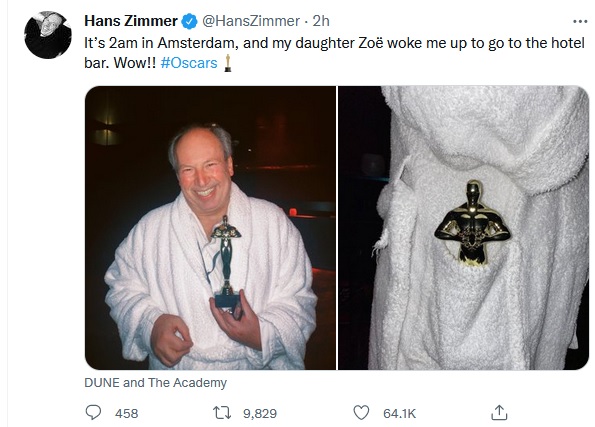Click the 64.1K likes count
Image resolution: width=595 pixels, height=427 pixels.
click(400, 413)
